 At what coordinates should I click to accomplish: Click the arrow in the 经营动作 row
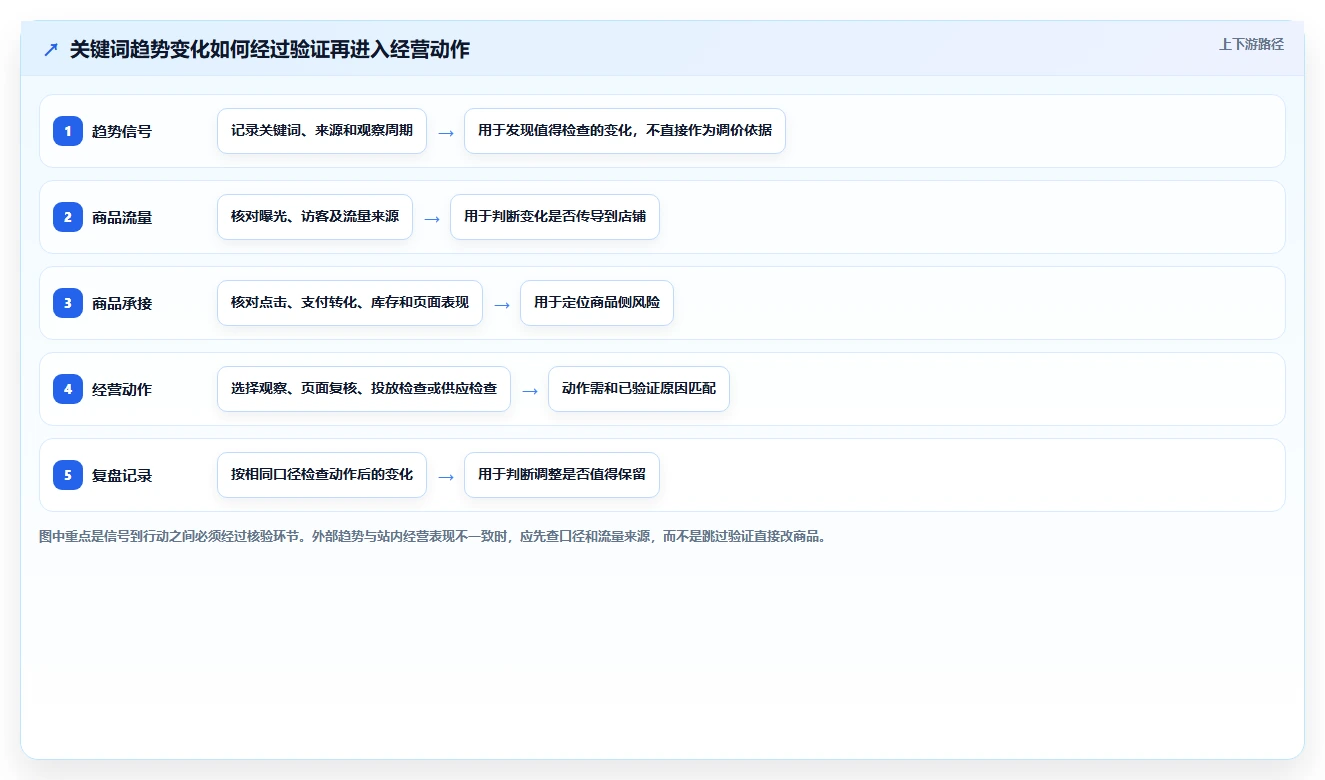[x=530, y=390]
